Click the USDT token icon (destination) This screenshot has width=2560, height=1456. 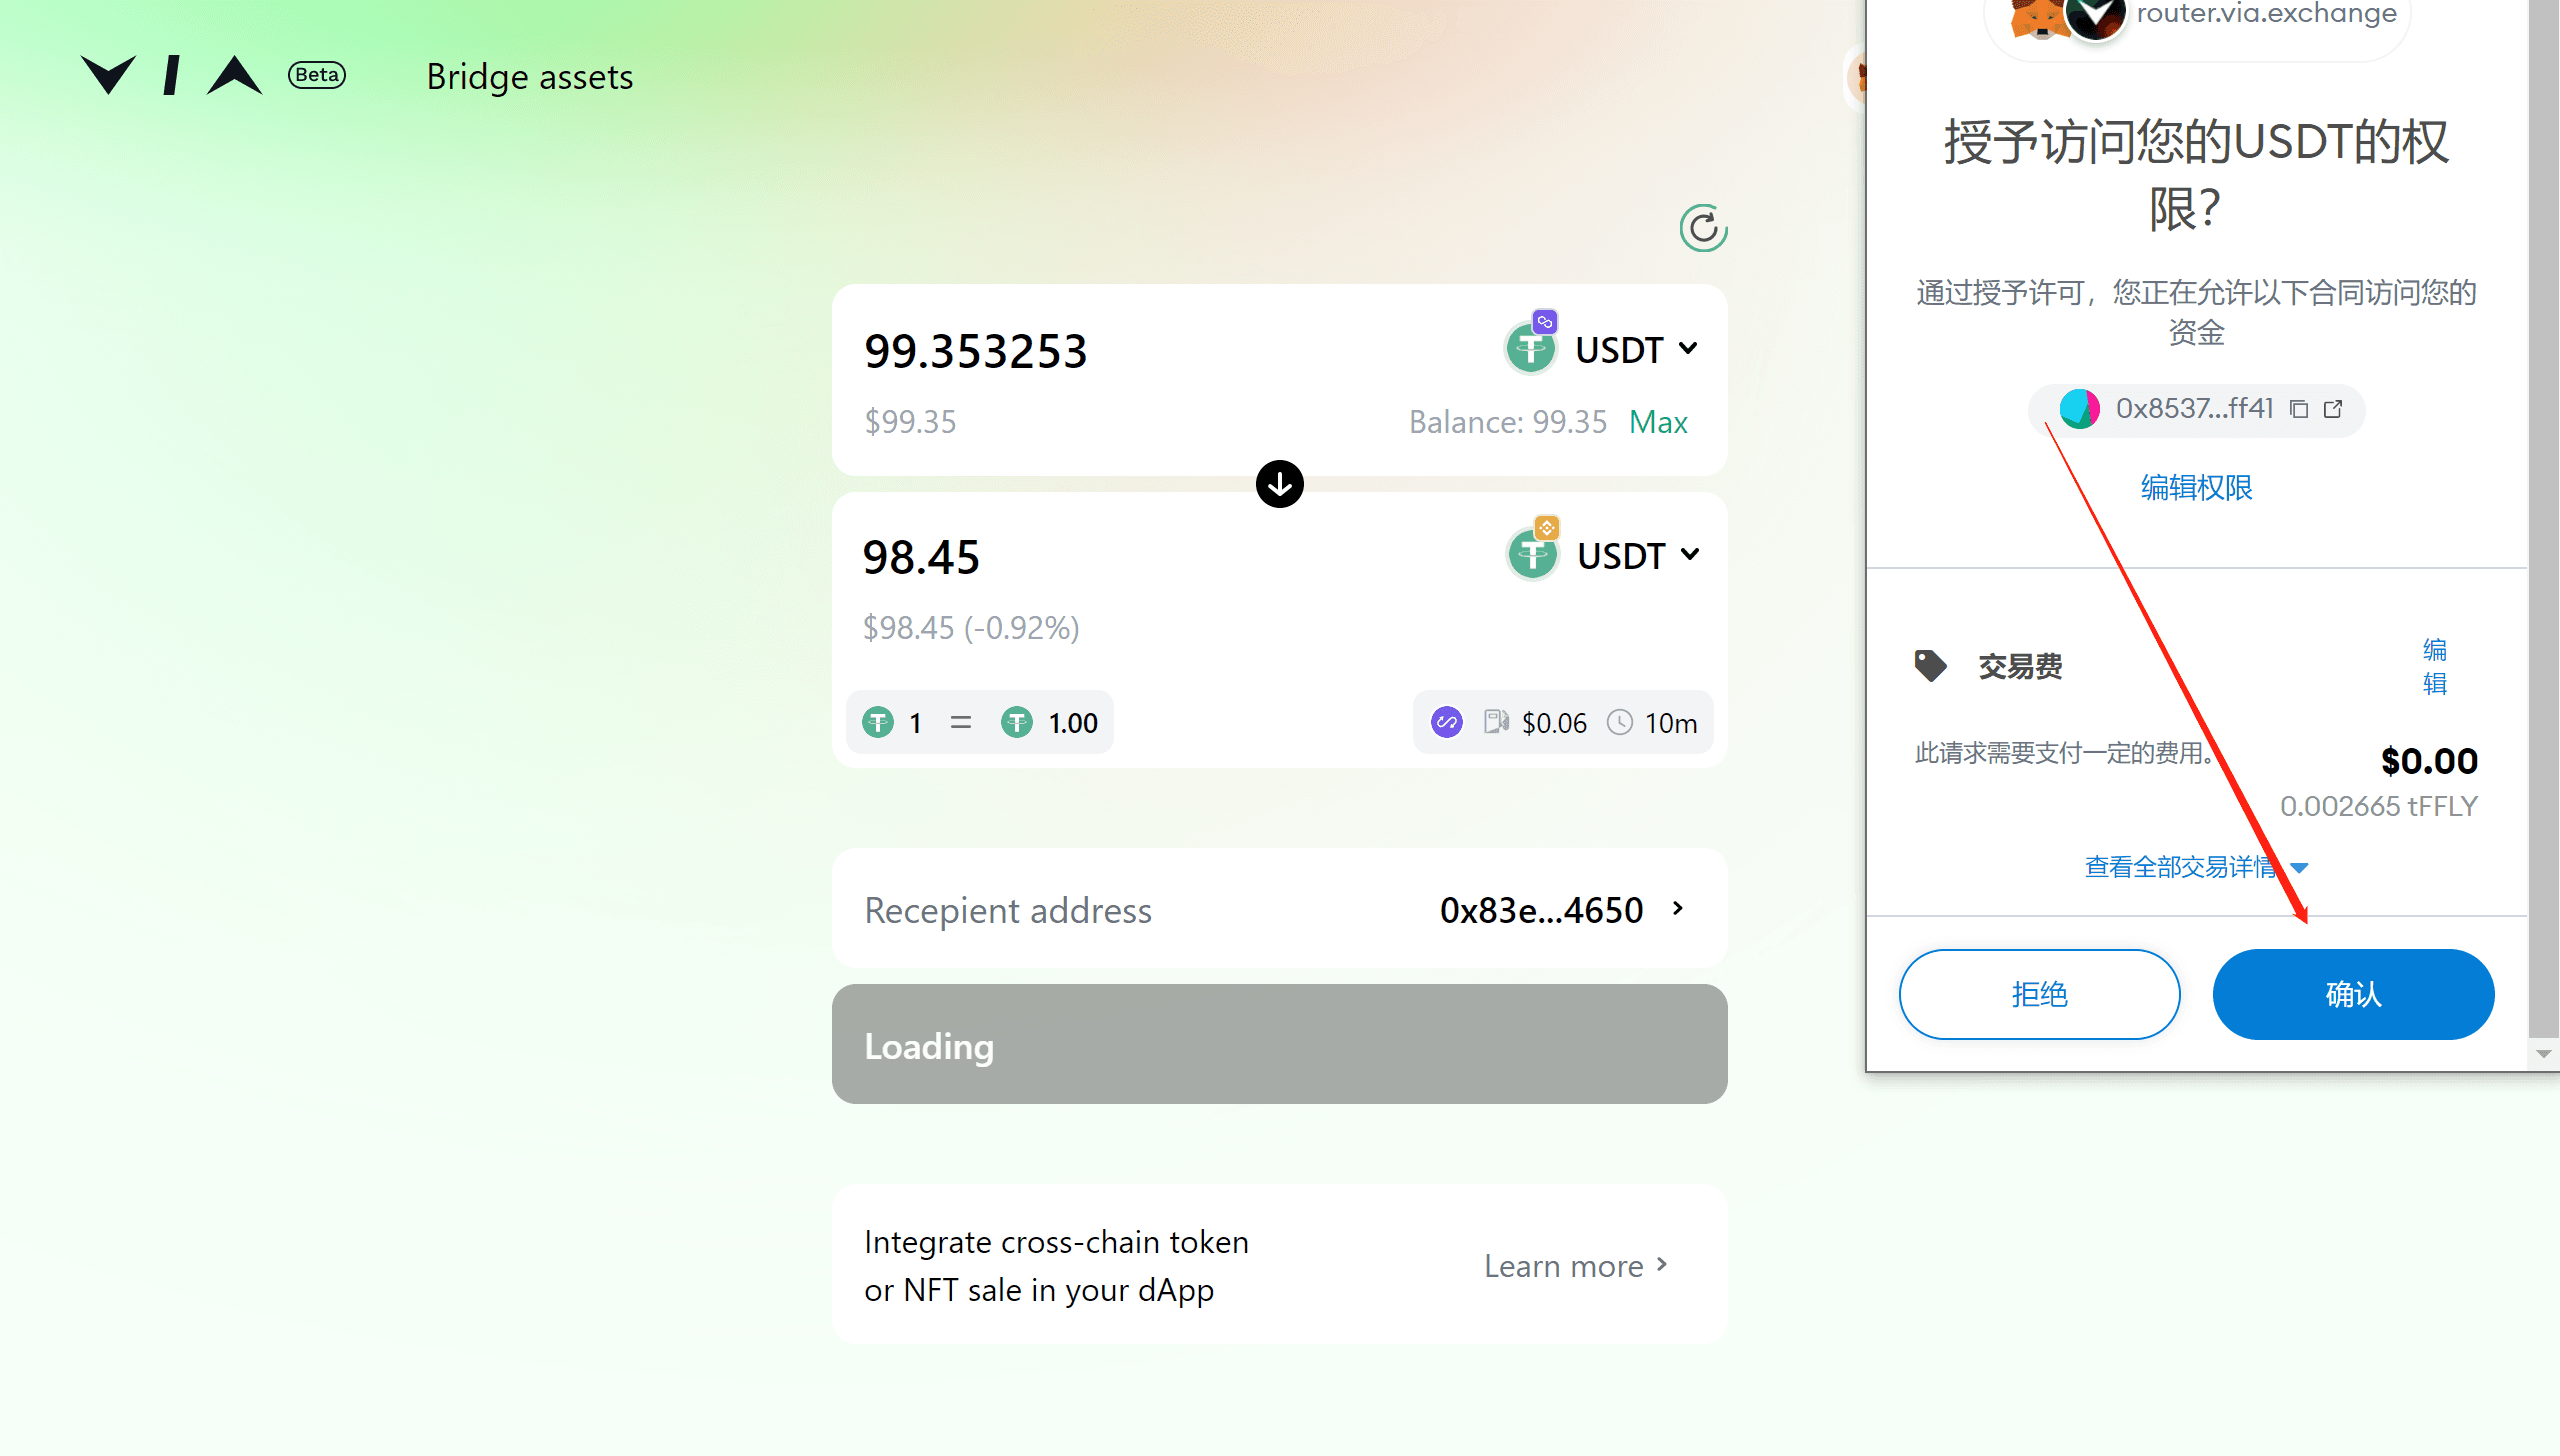click(1531, 556)
